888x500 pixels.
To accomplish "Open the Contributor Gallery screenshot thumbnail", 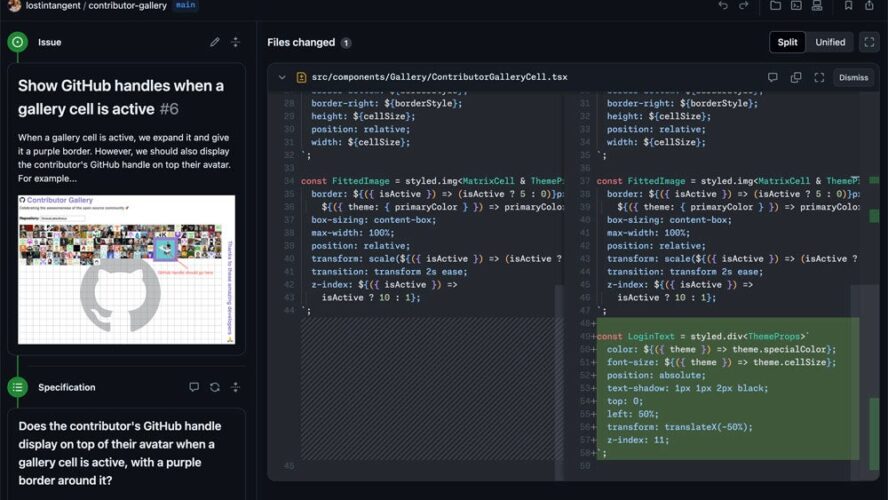I will pos(126,270).
